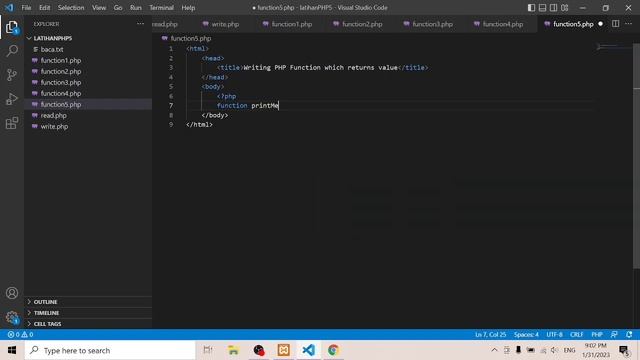Open read.php in the Explorer
The image size is (640, 360).
tap(53, 116)
